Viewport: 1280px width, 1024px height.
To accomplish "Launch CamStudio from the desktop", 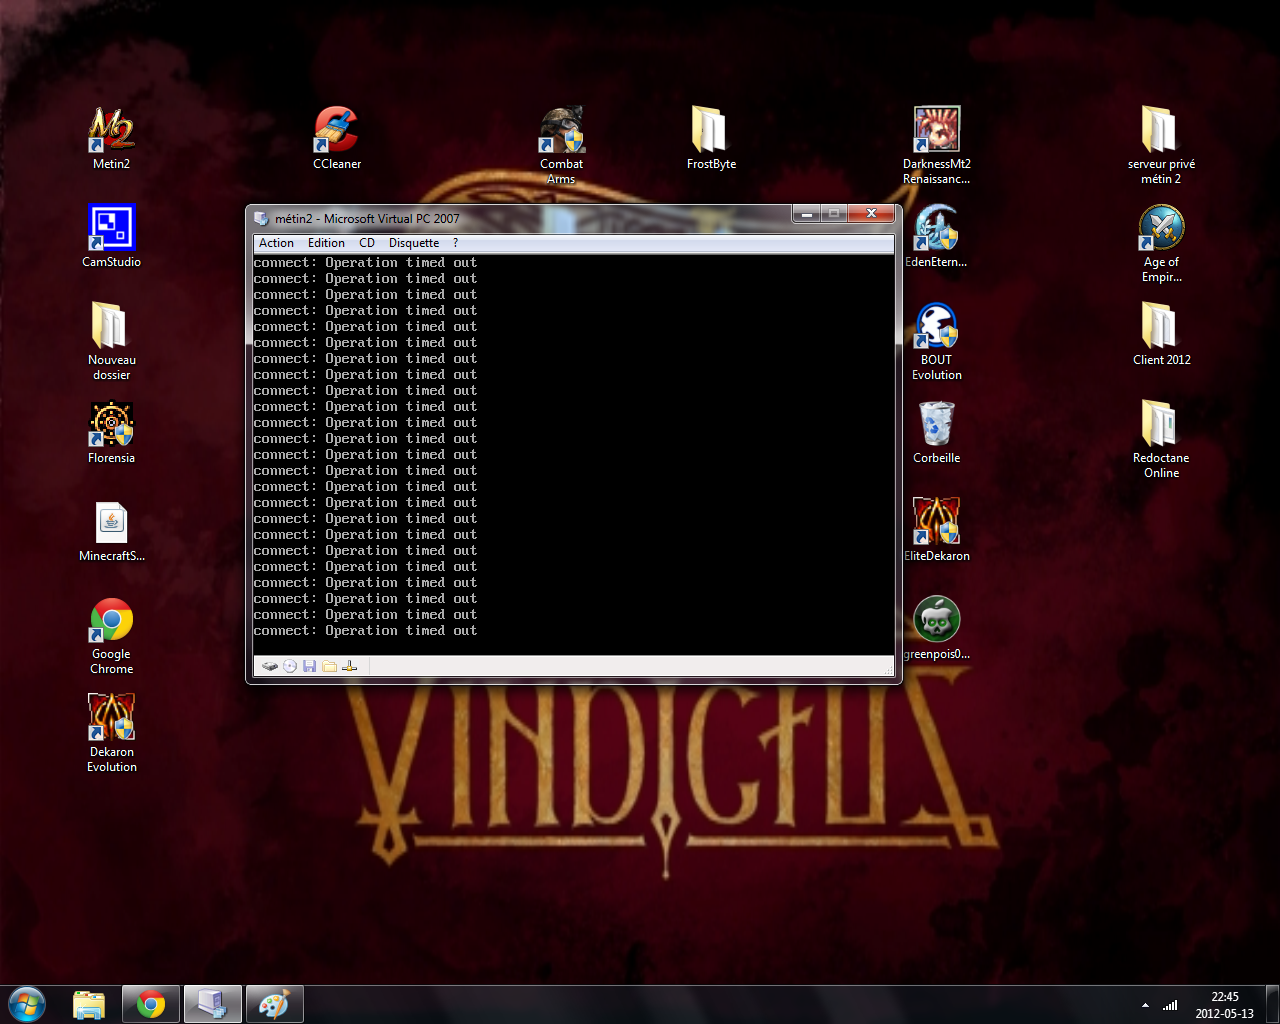I will tap(111, 236).
